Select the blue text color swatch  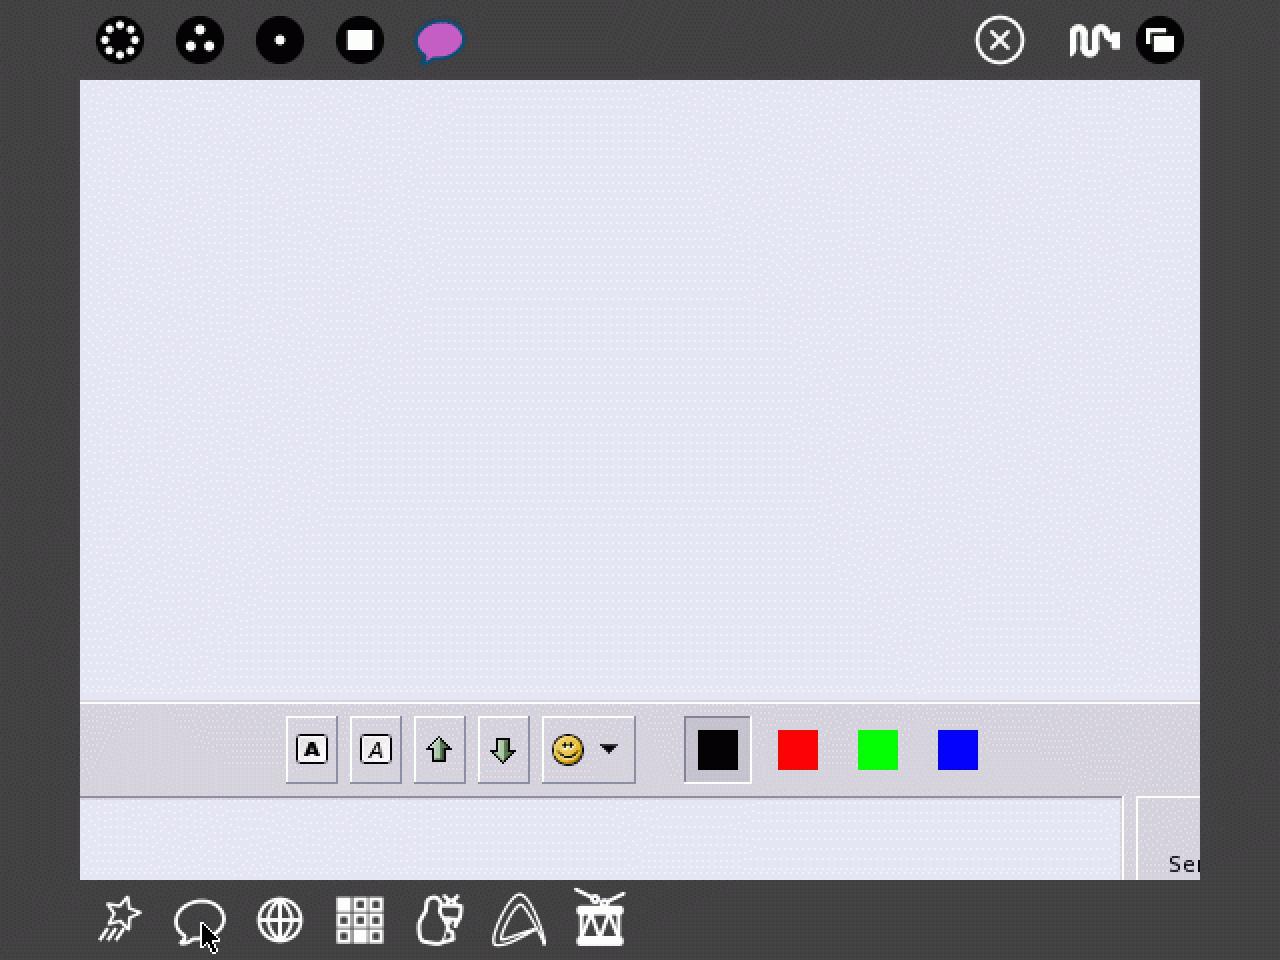pyautogui.click(x=958, y=750)
